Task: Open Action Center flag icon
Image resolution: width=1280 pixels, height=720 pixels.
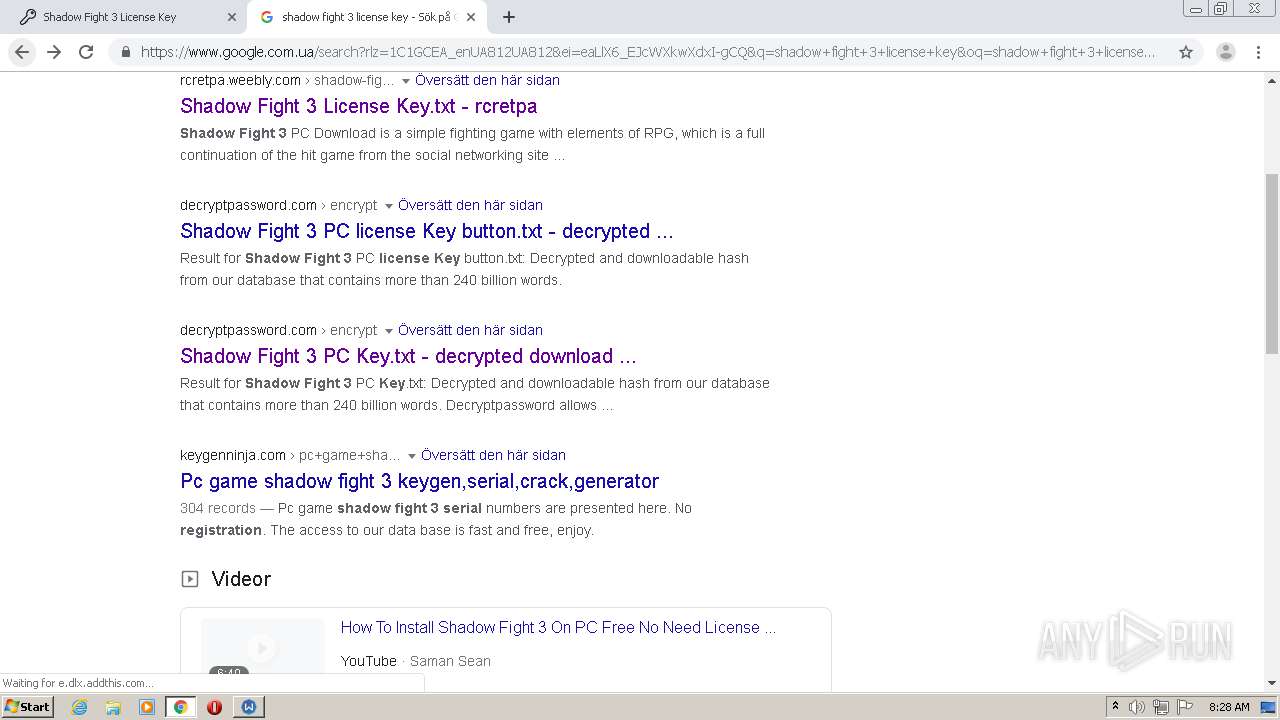Action: [x=1185, y=707]
